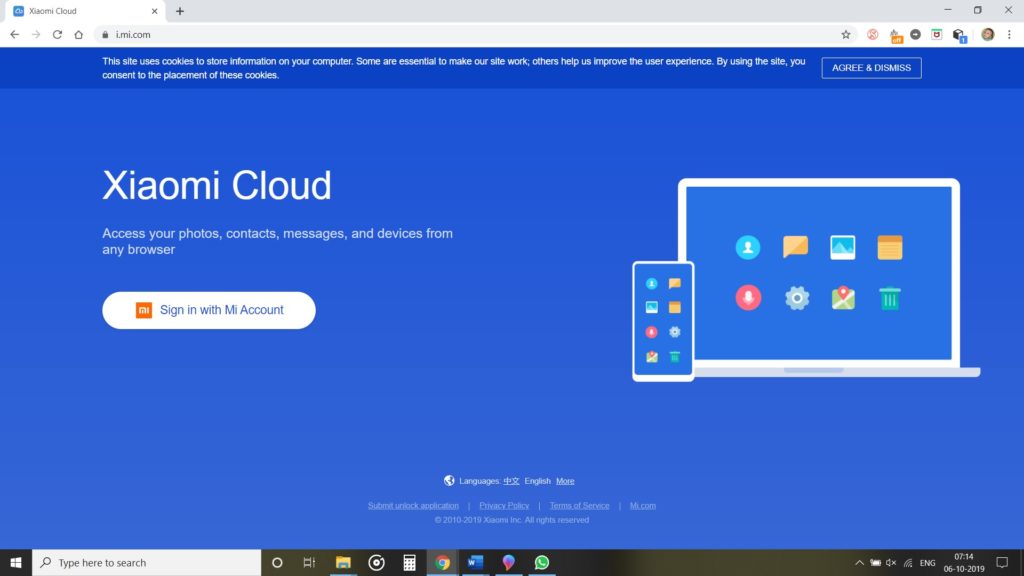Click the notes icon on laptop illustration
The height and width of the screenshot is (576, 1024).
click(x=889, y=248)
